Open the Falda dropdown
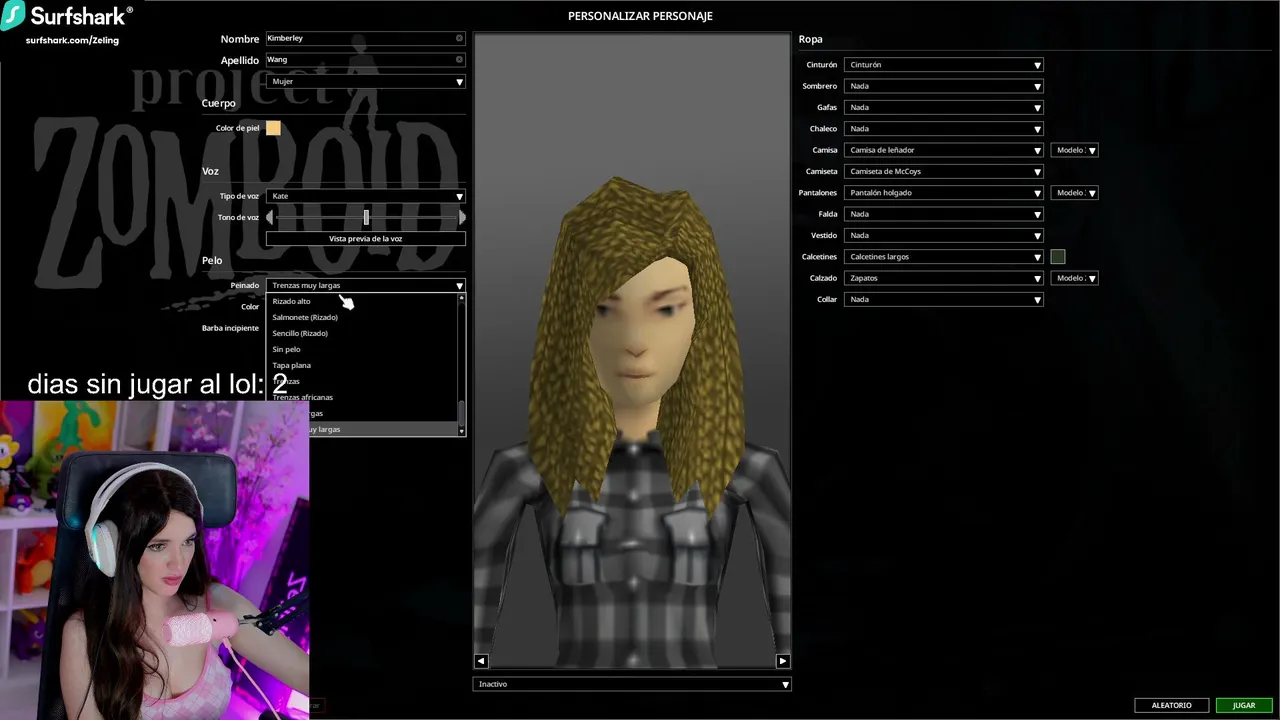Image resolution: width=1280 pixels, height=720 pixels. pos(944,214)
